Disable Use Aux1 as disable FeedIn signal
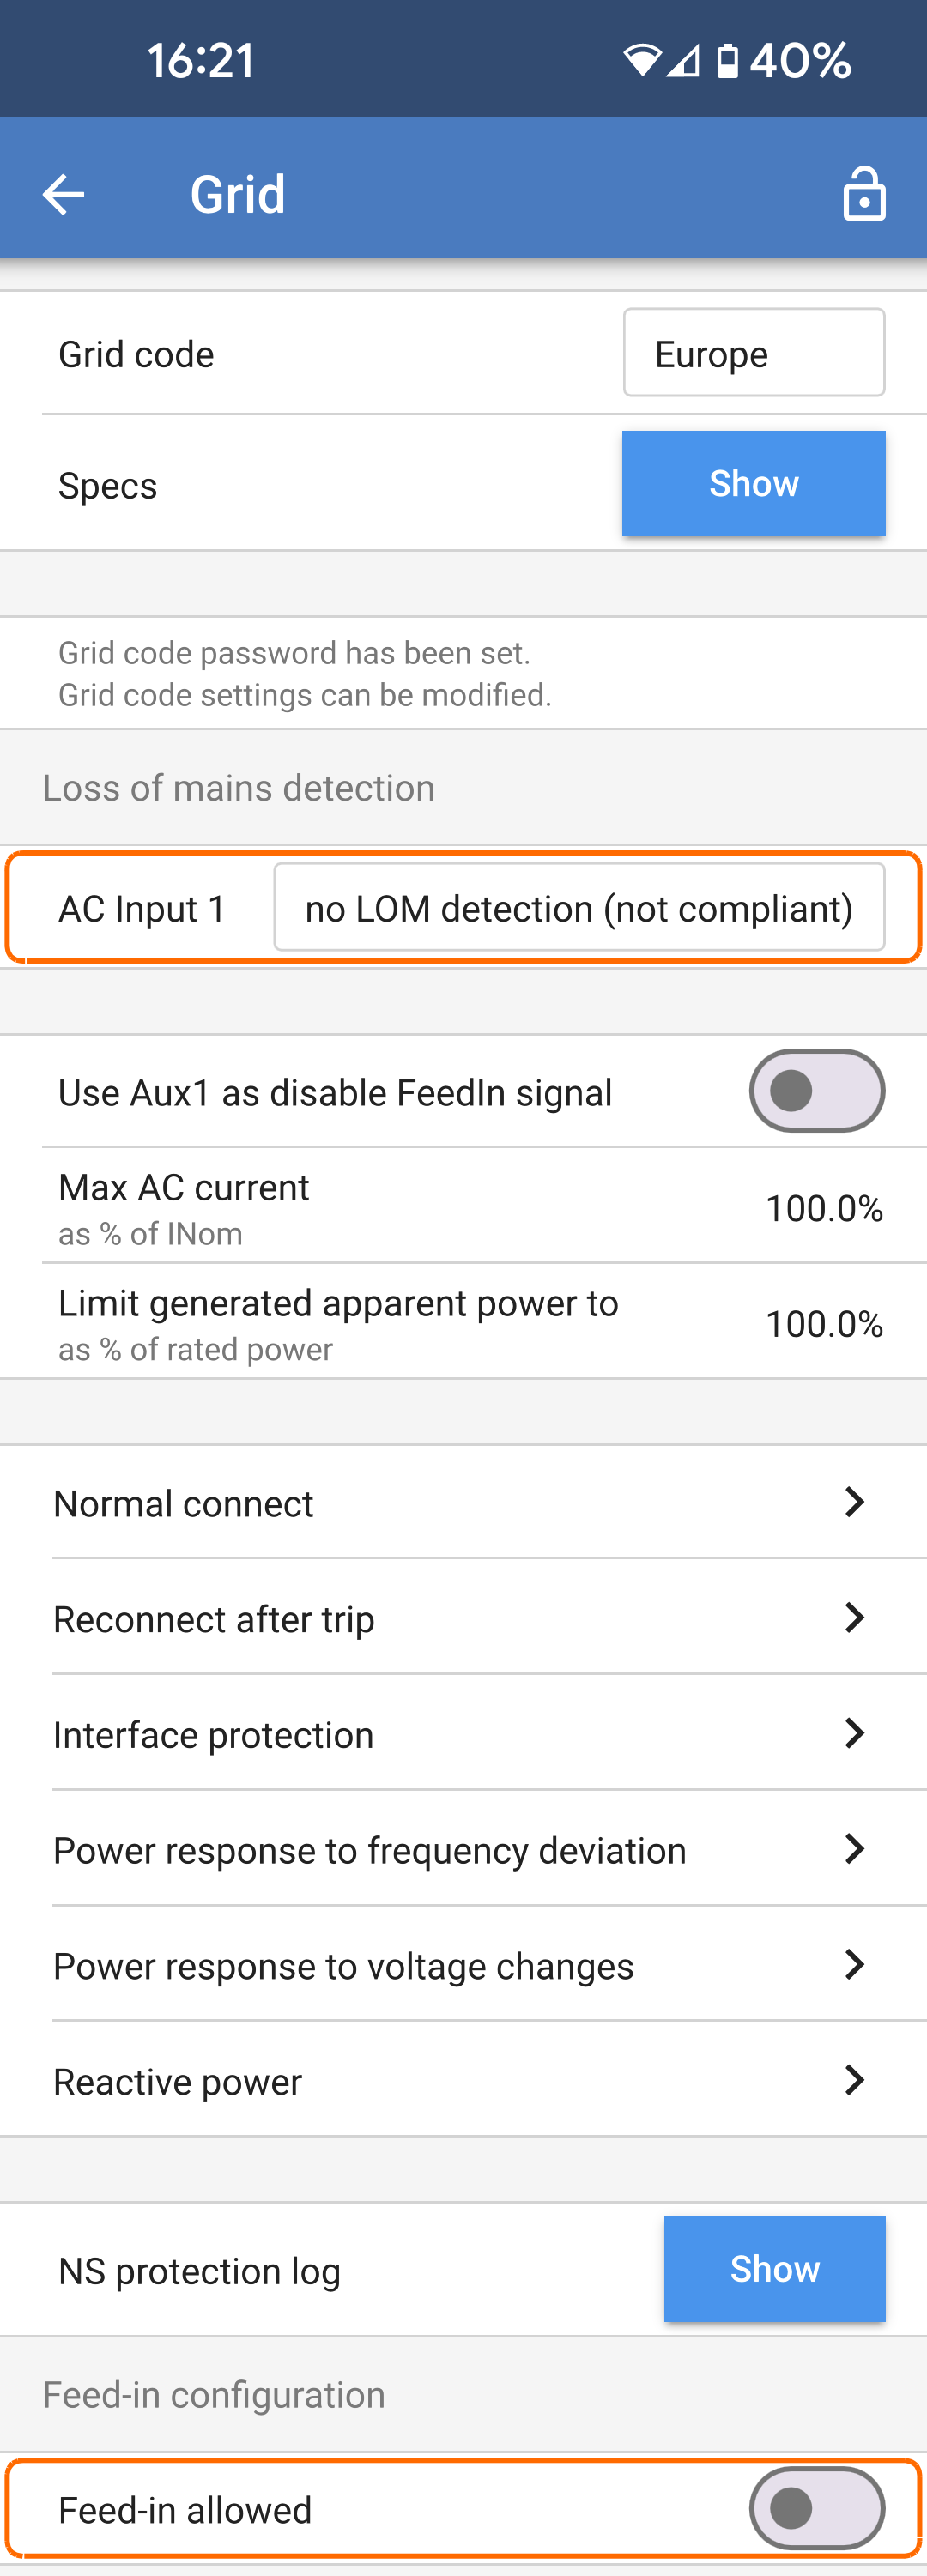The width and height of the screenshot is (927, 2576). pos(816,1091)
